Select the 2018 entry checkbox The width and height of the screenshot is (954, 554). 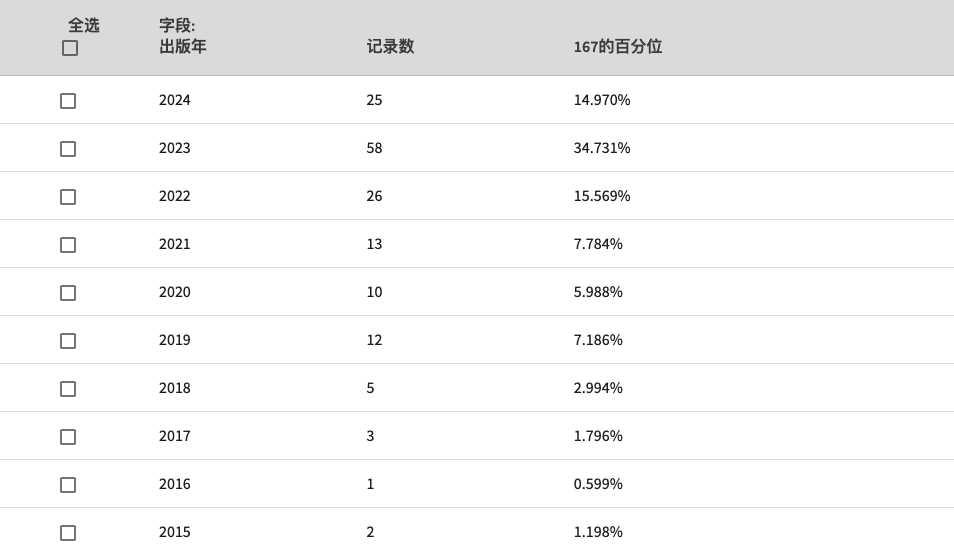pos(68,389)
